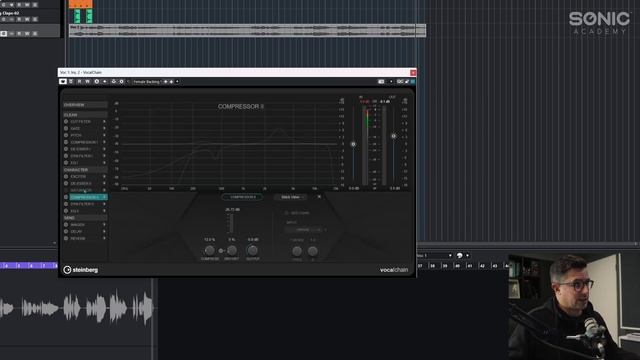640x360 pixels.
Task: Select the Character section header
Action: [x=85, y=169]
